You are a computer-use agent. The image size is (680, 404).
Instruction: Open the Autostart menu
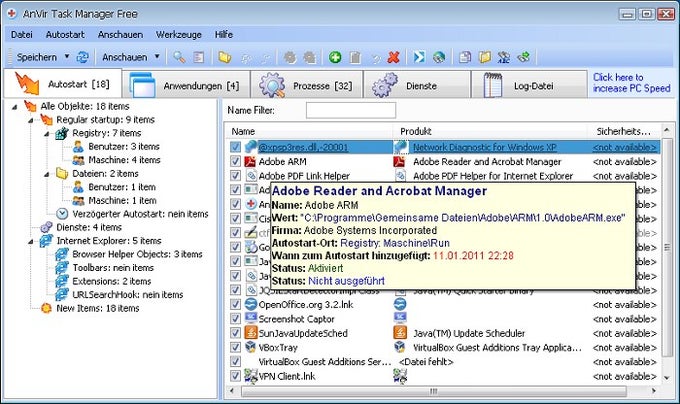pos(65,35)
